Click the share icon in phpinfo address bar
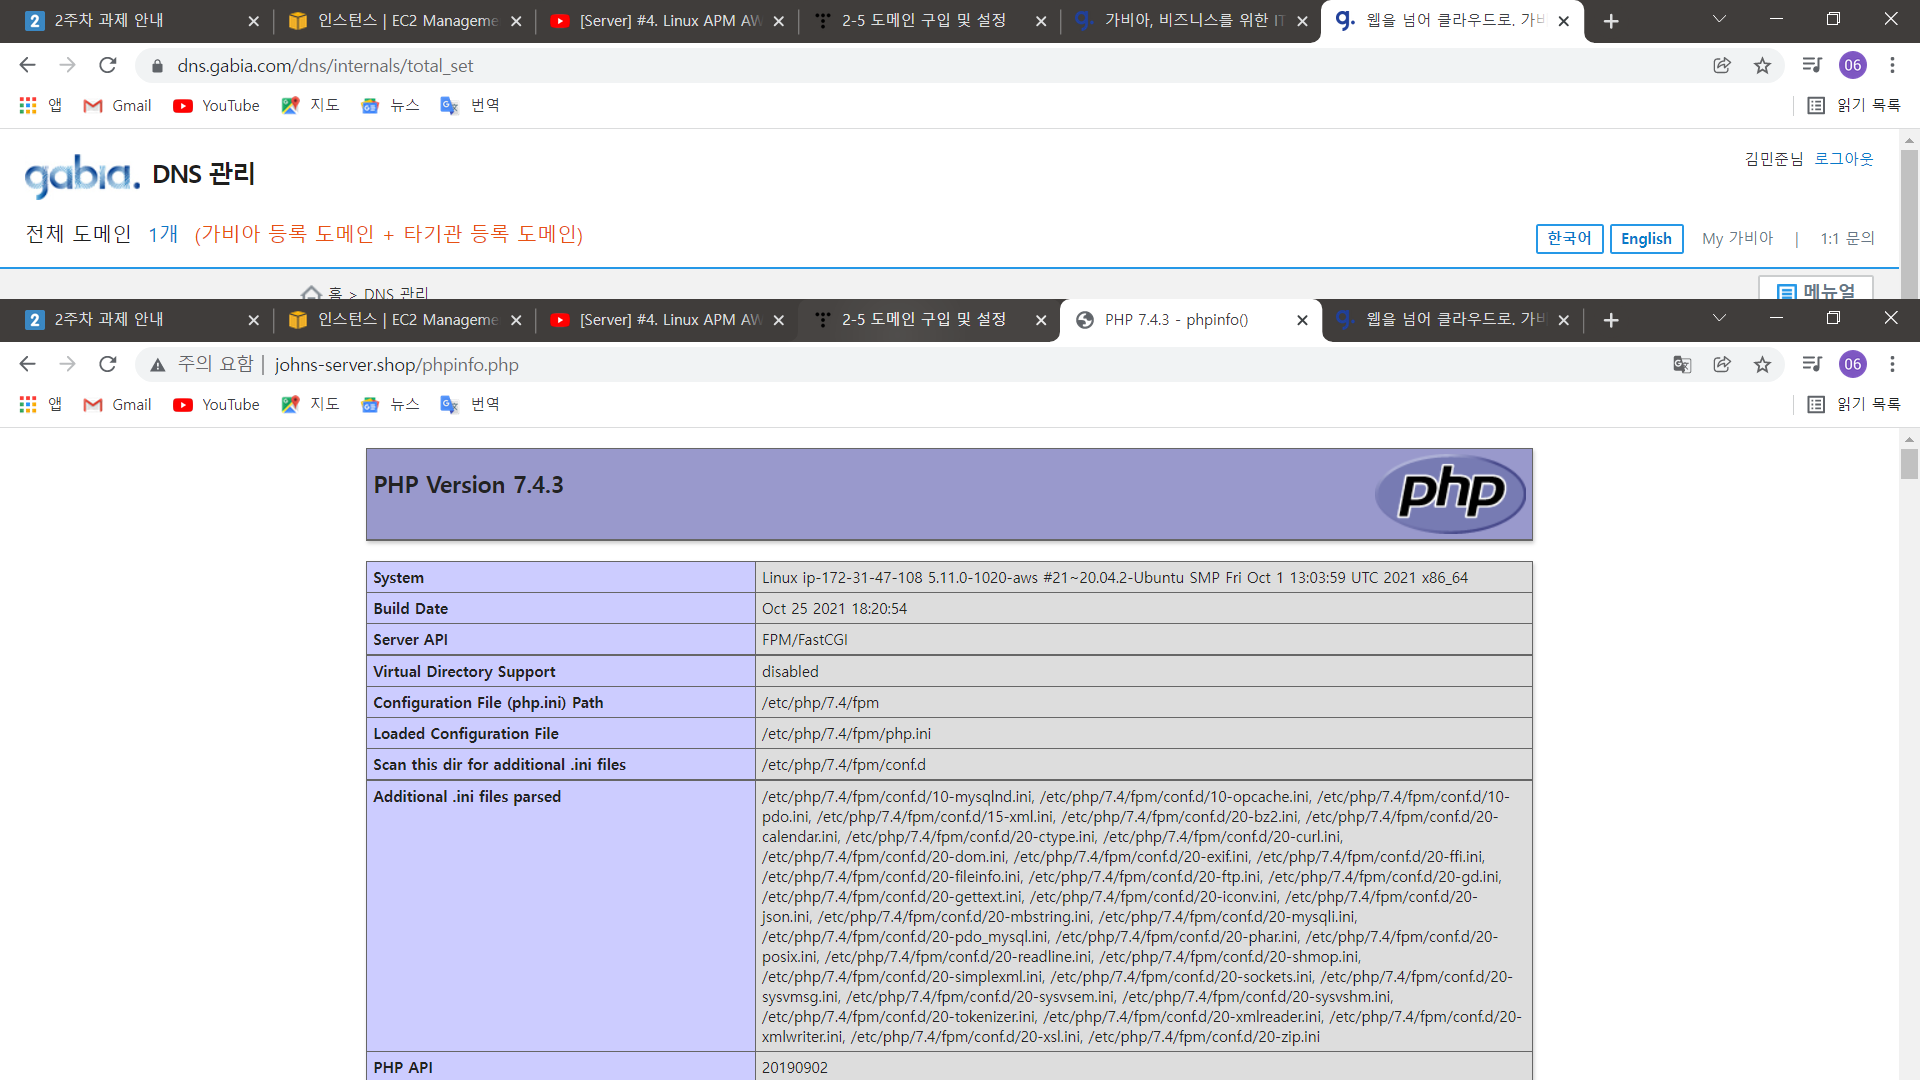This screenshot has height=1080, width=1920. coord(1722,365)
